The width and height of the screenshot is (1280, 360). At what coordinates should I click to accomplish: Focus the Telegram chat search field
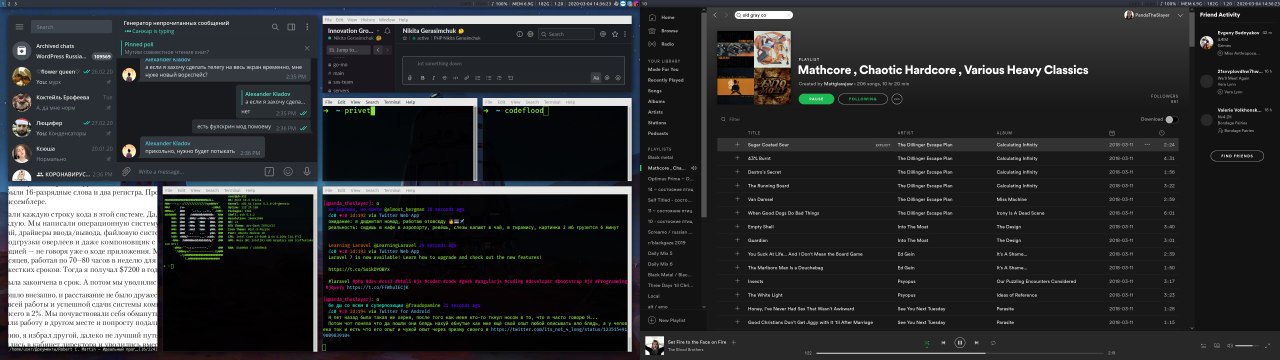tap(71, 27)
